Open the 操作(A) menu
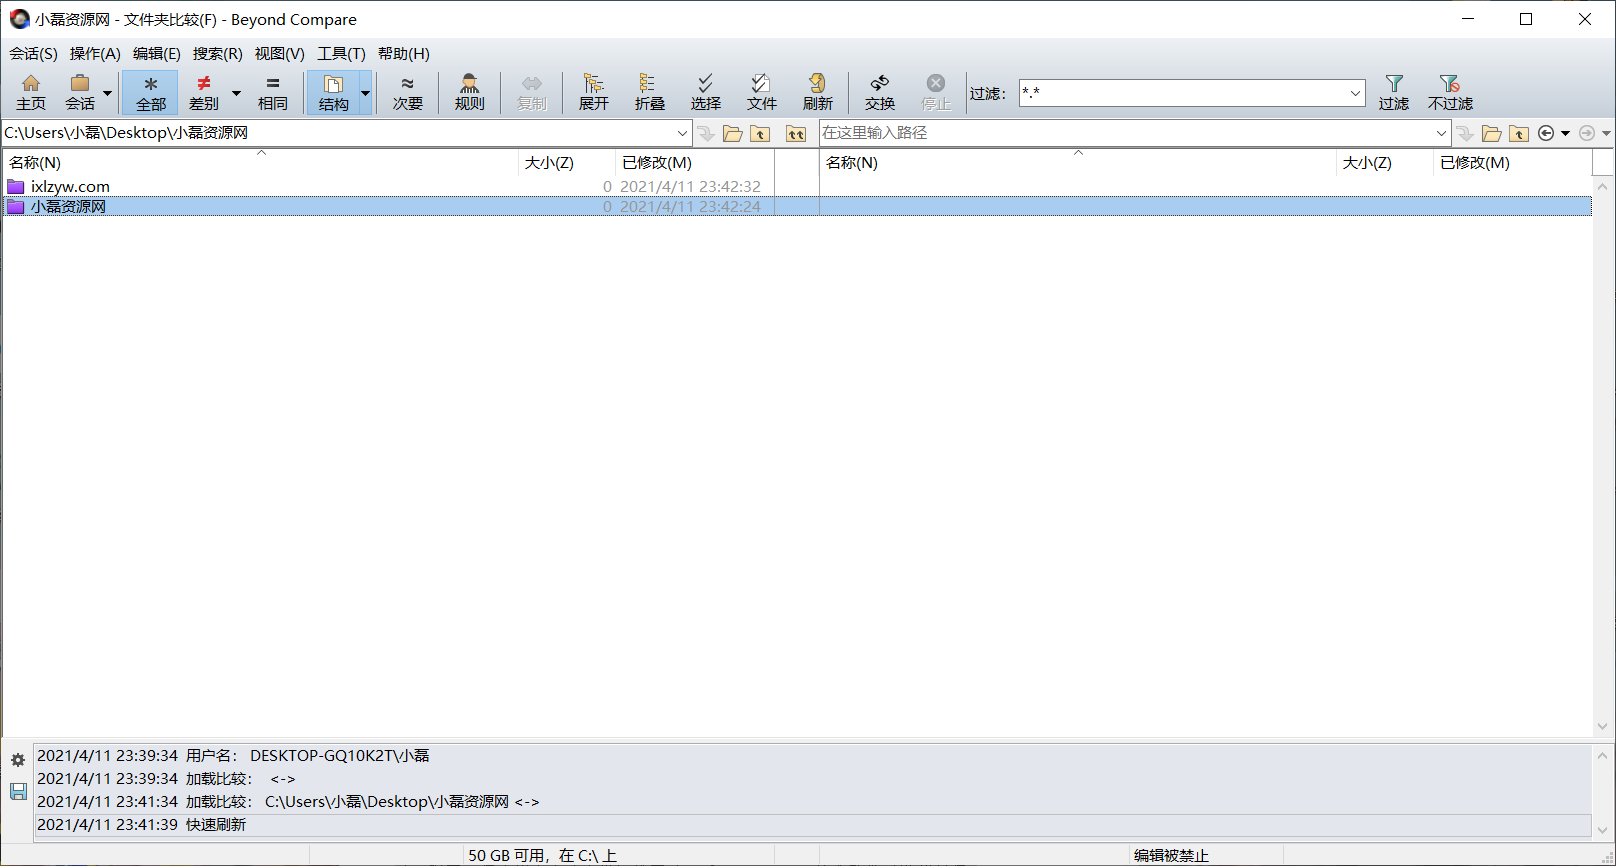 point(95,54)
